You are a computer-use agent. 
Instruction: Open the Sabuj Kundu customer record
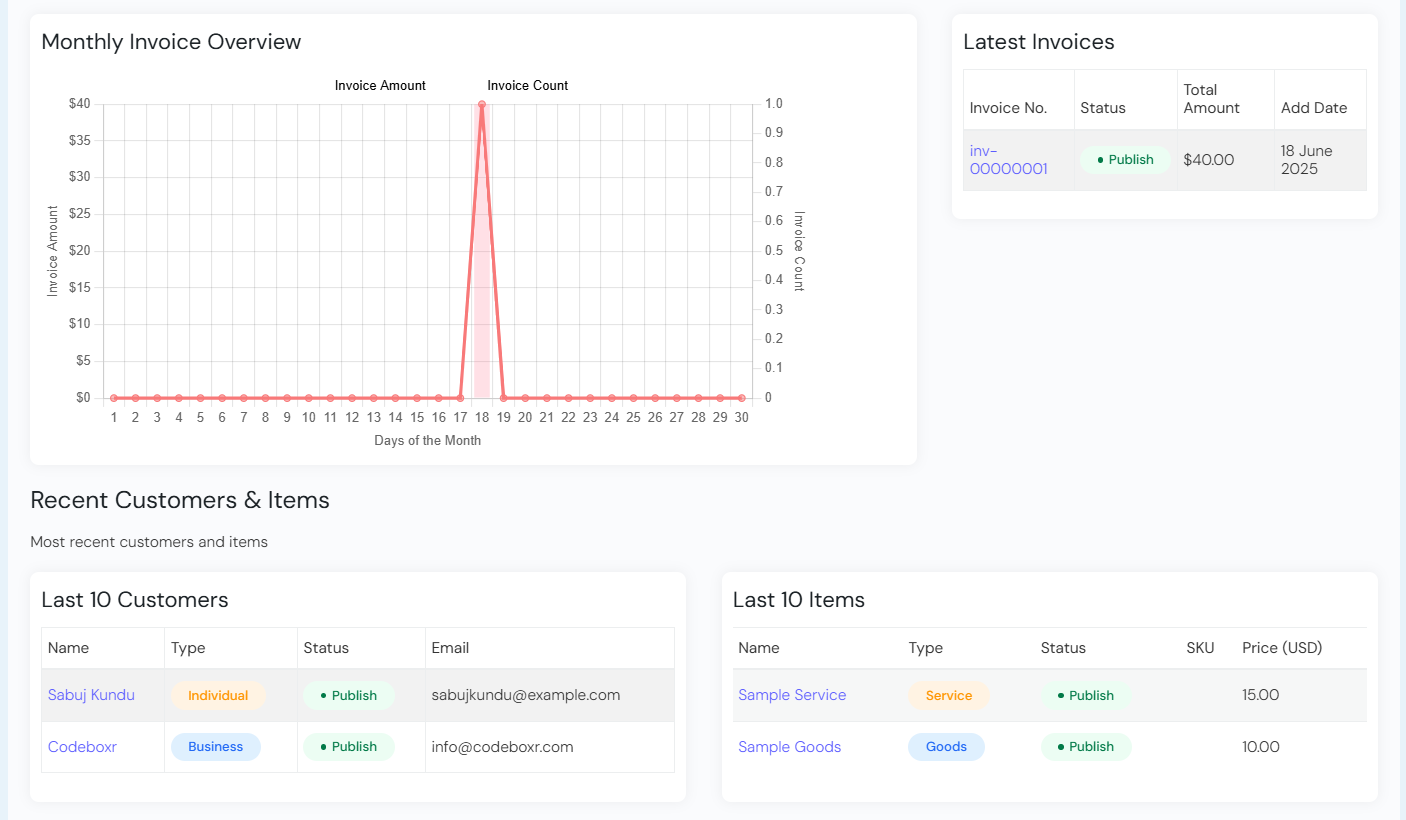click(x=91, y=695)
